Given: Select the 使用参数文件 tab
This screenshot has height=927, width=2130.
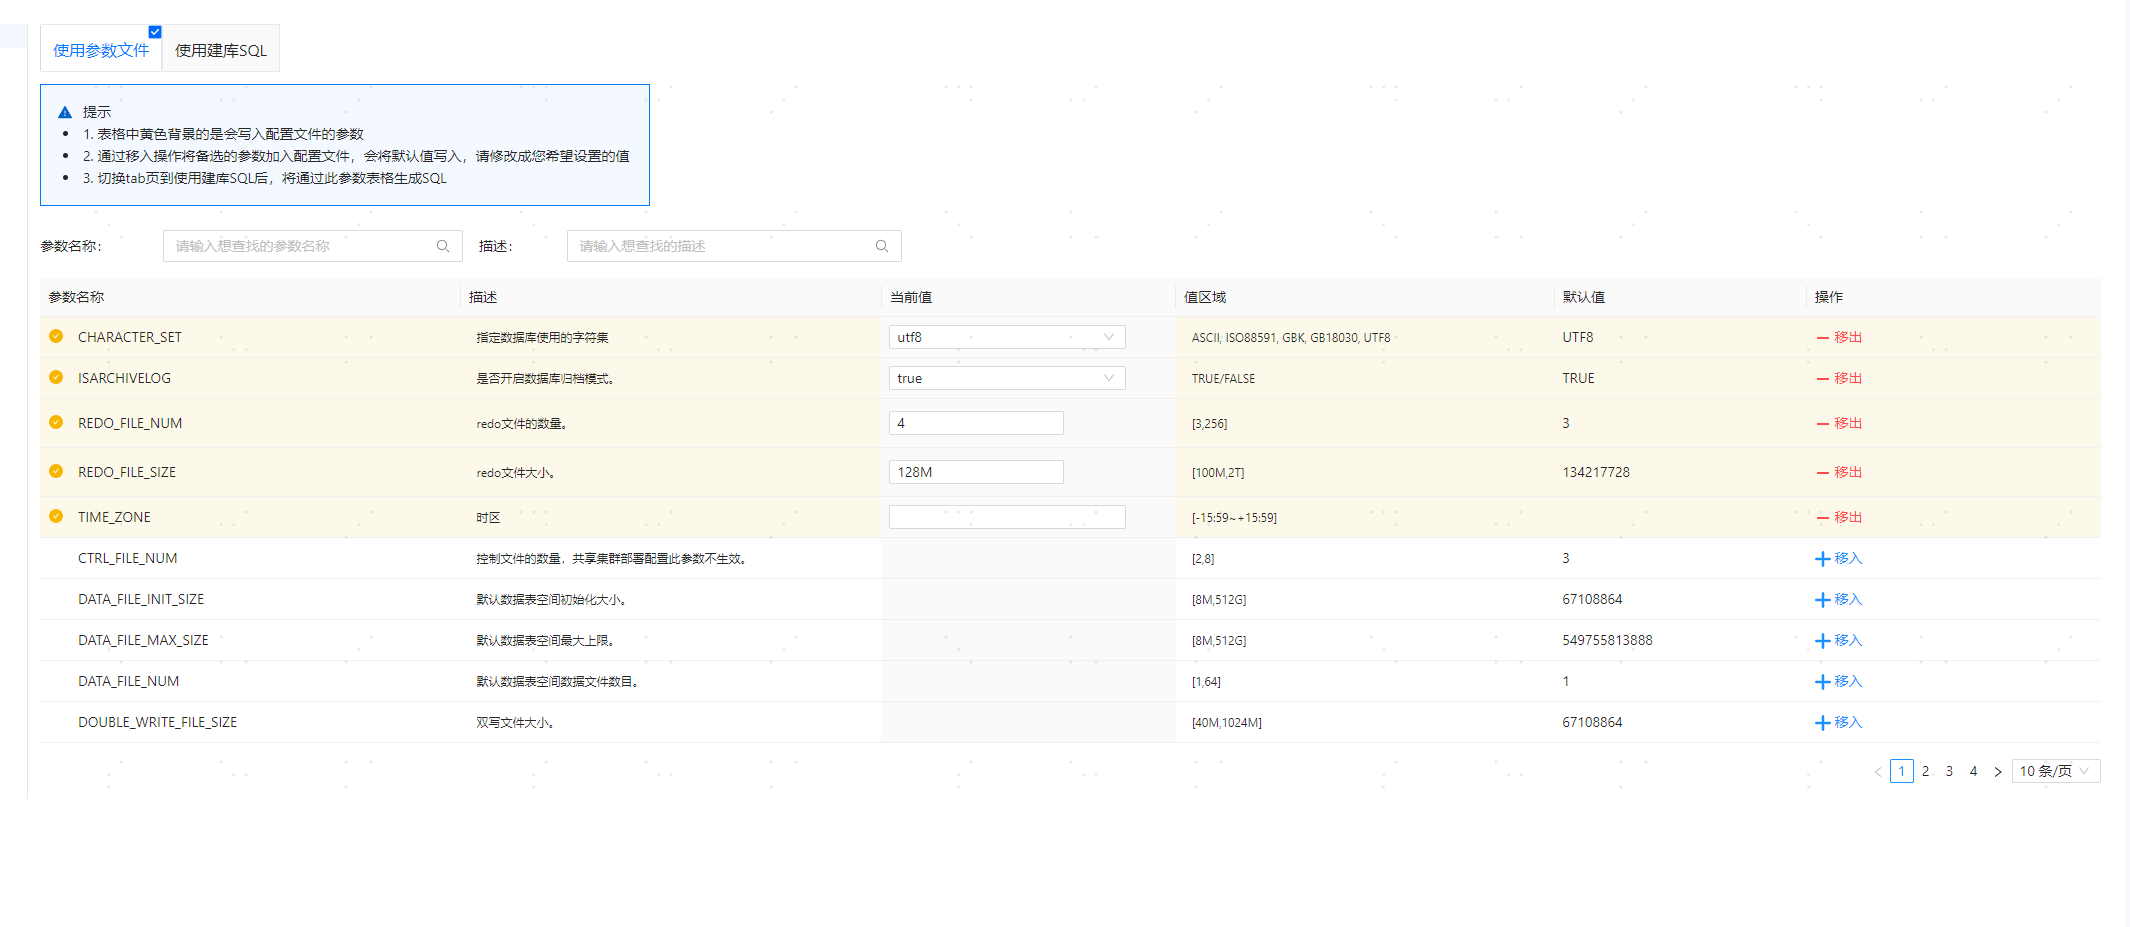Looking at the screenshot, I should [100, 50].
